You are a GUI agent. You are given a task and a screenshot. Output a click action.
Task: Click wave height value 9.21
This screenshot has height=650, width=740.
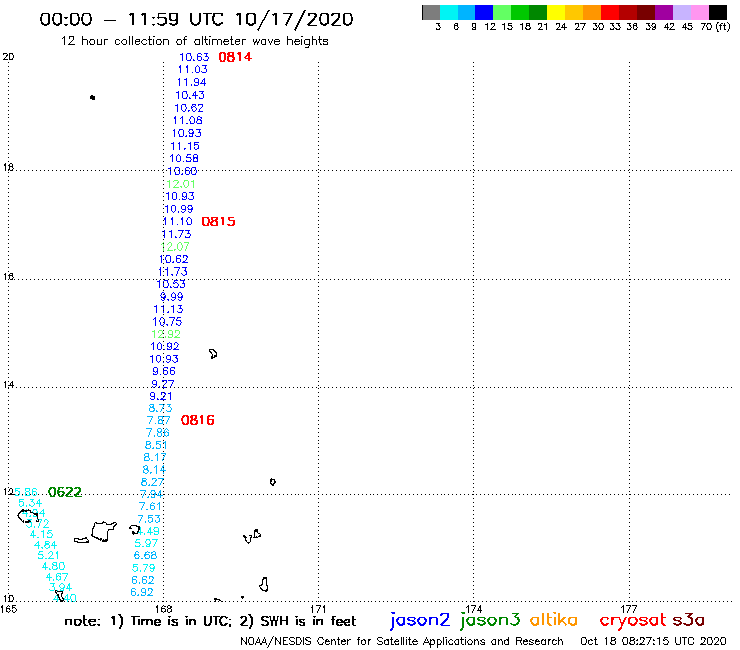(x=160, y=397)
